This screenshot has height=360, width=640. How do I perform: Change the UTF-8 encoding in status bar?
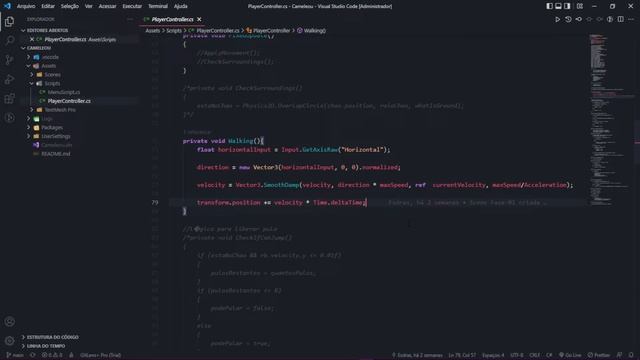(517, 355)
